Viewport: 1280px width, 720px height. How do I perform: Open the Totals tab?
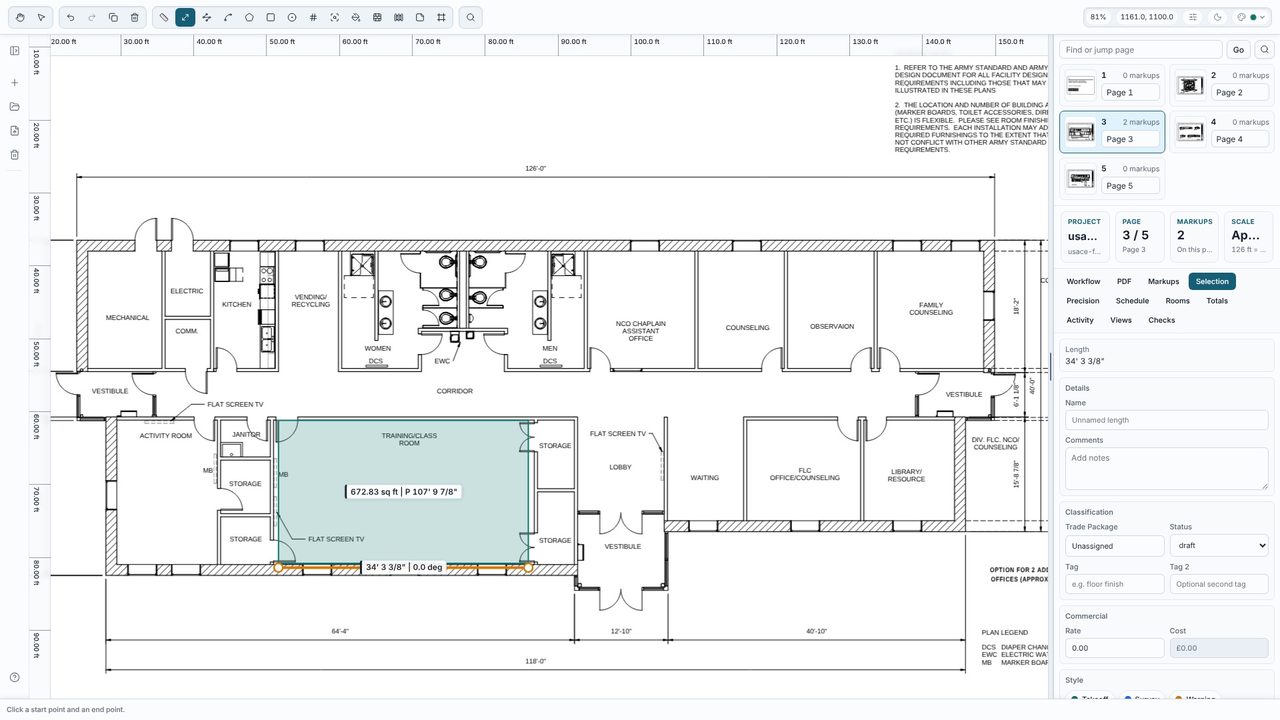(x=1217, y=301)
